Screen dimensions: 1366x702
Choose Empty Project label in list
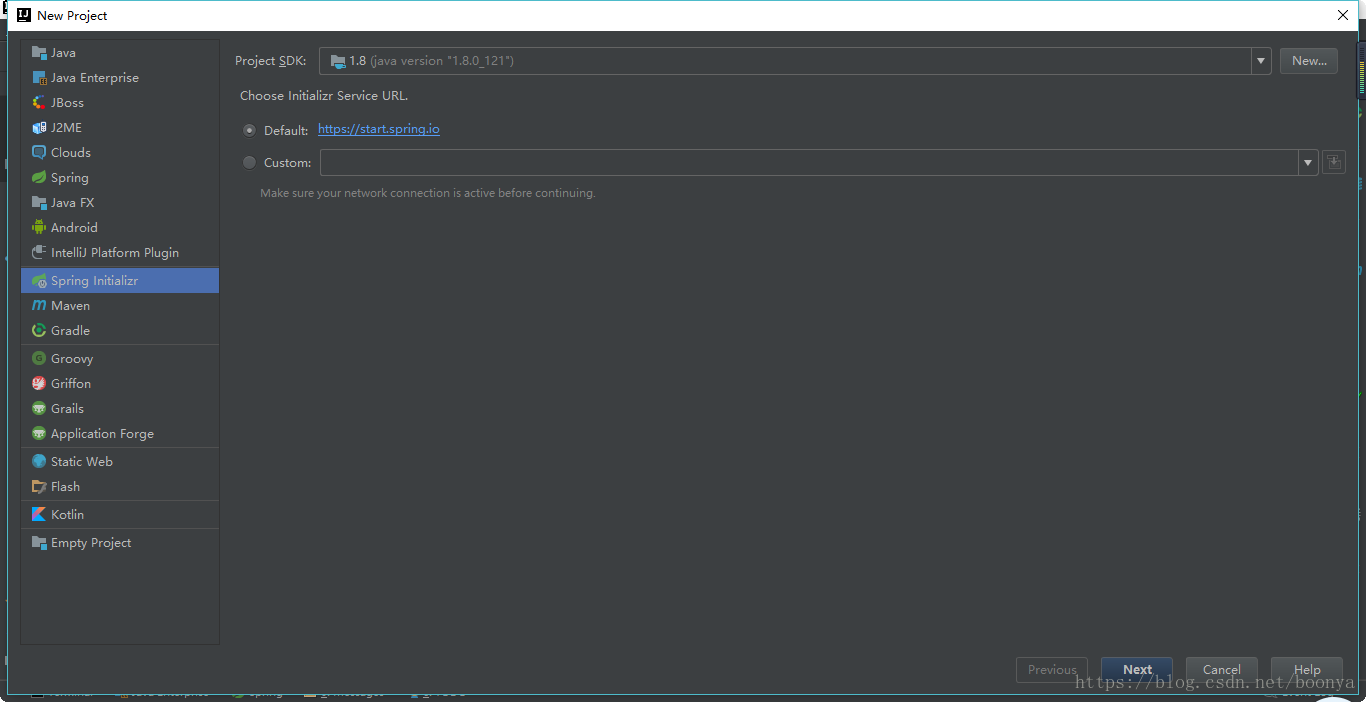point(91,543)
